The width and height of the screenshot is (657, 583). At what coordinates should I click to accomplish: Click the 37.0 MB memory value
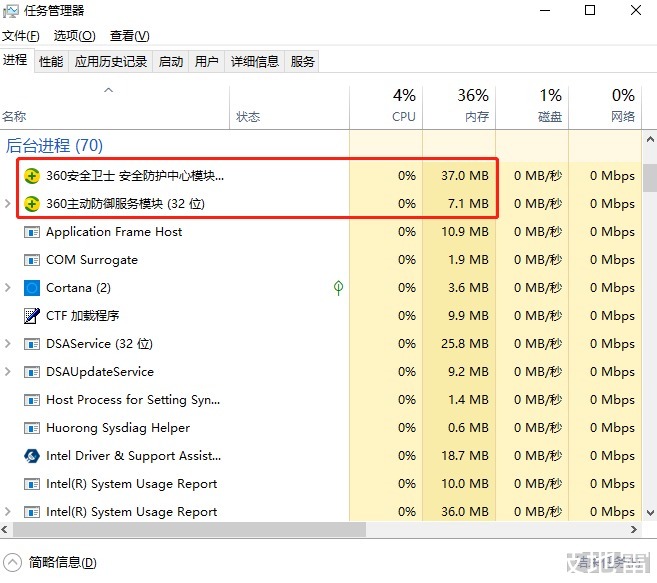pyautogui.click(x=465, y=176)
